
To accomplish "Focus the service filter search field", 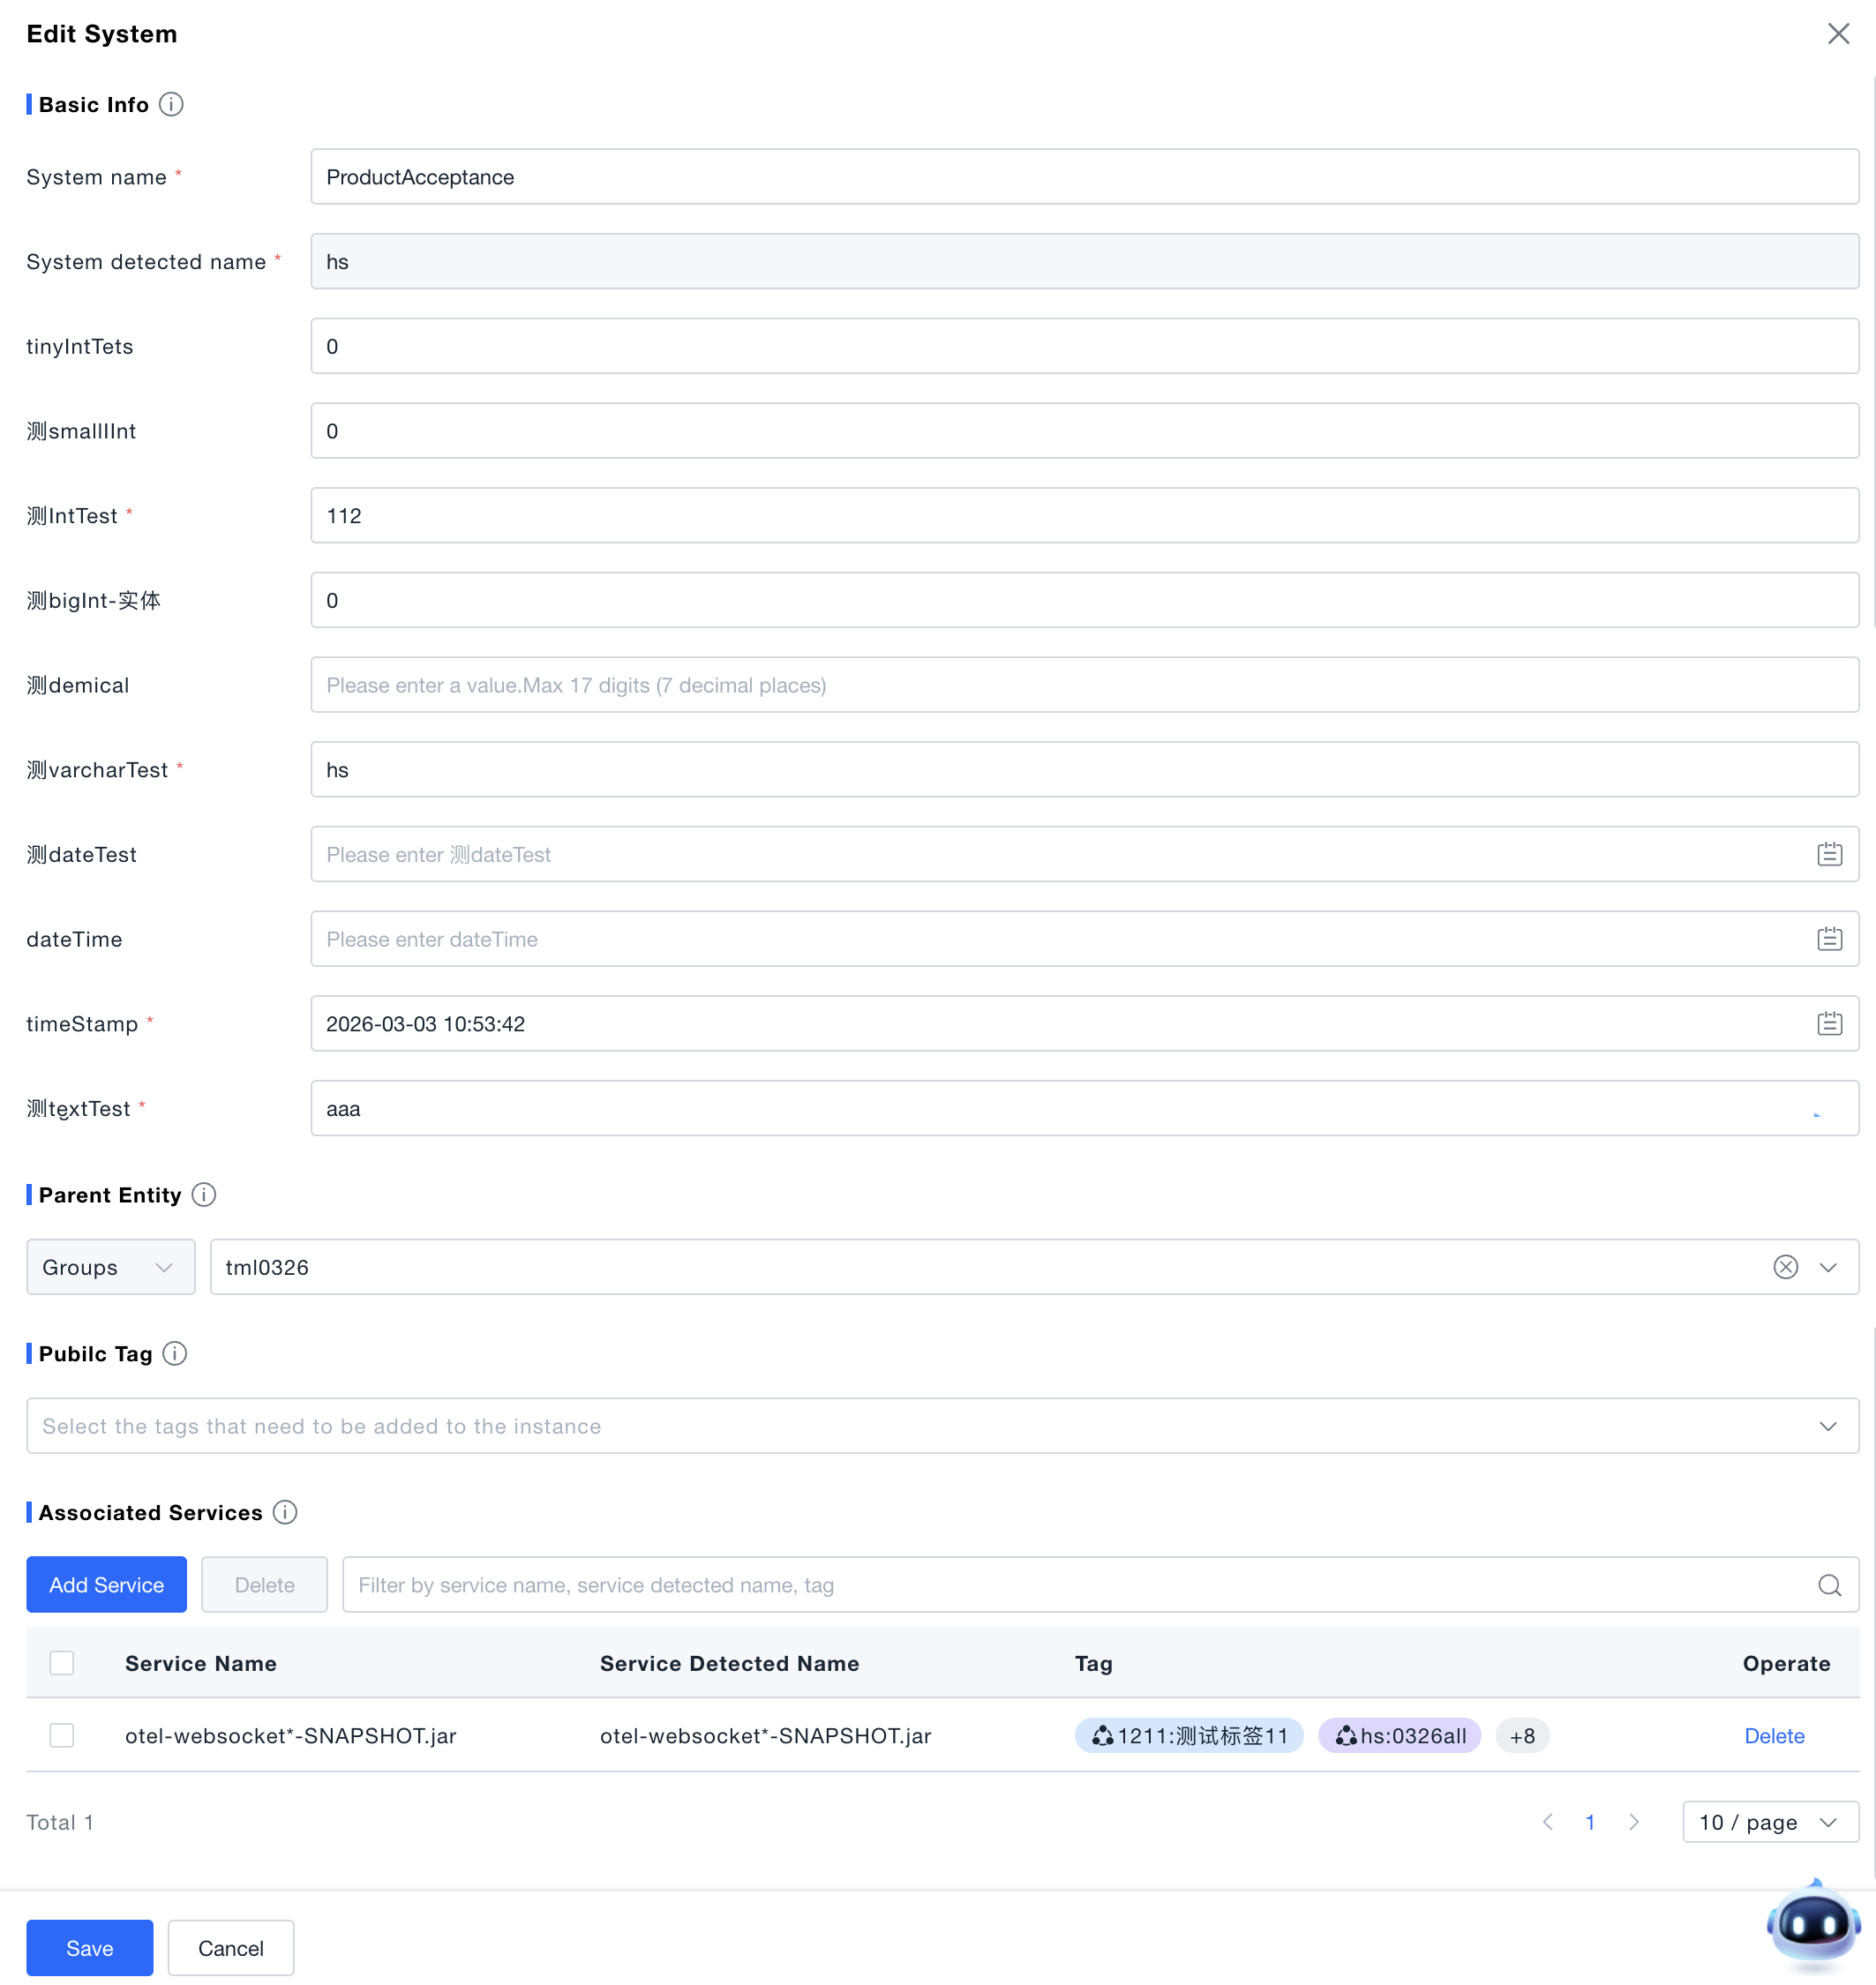I will [x=1100, y=1585].
